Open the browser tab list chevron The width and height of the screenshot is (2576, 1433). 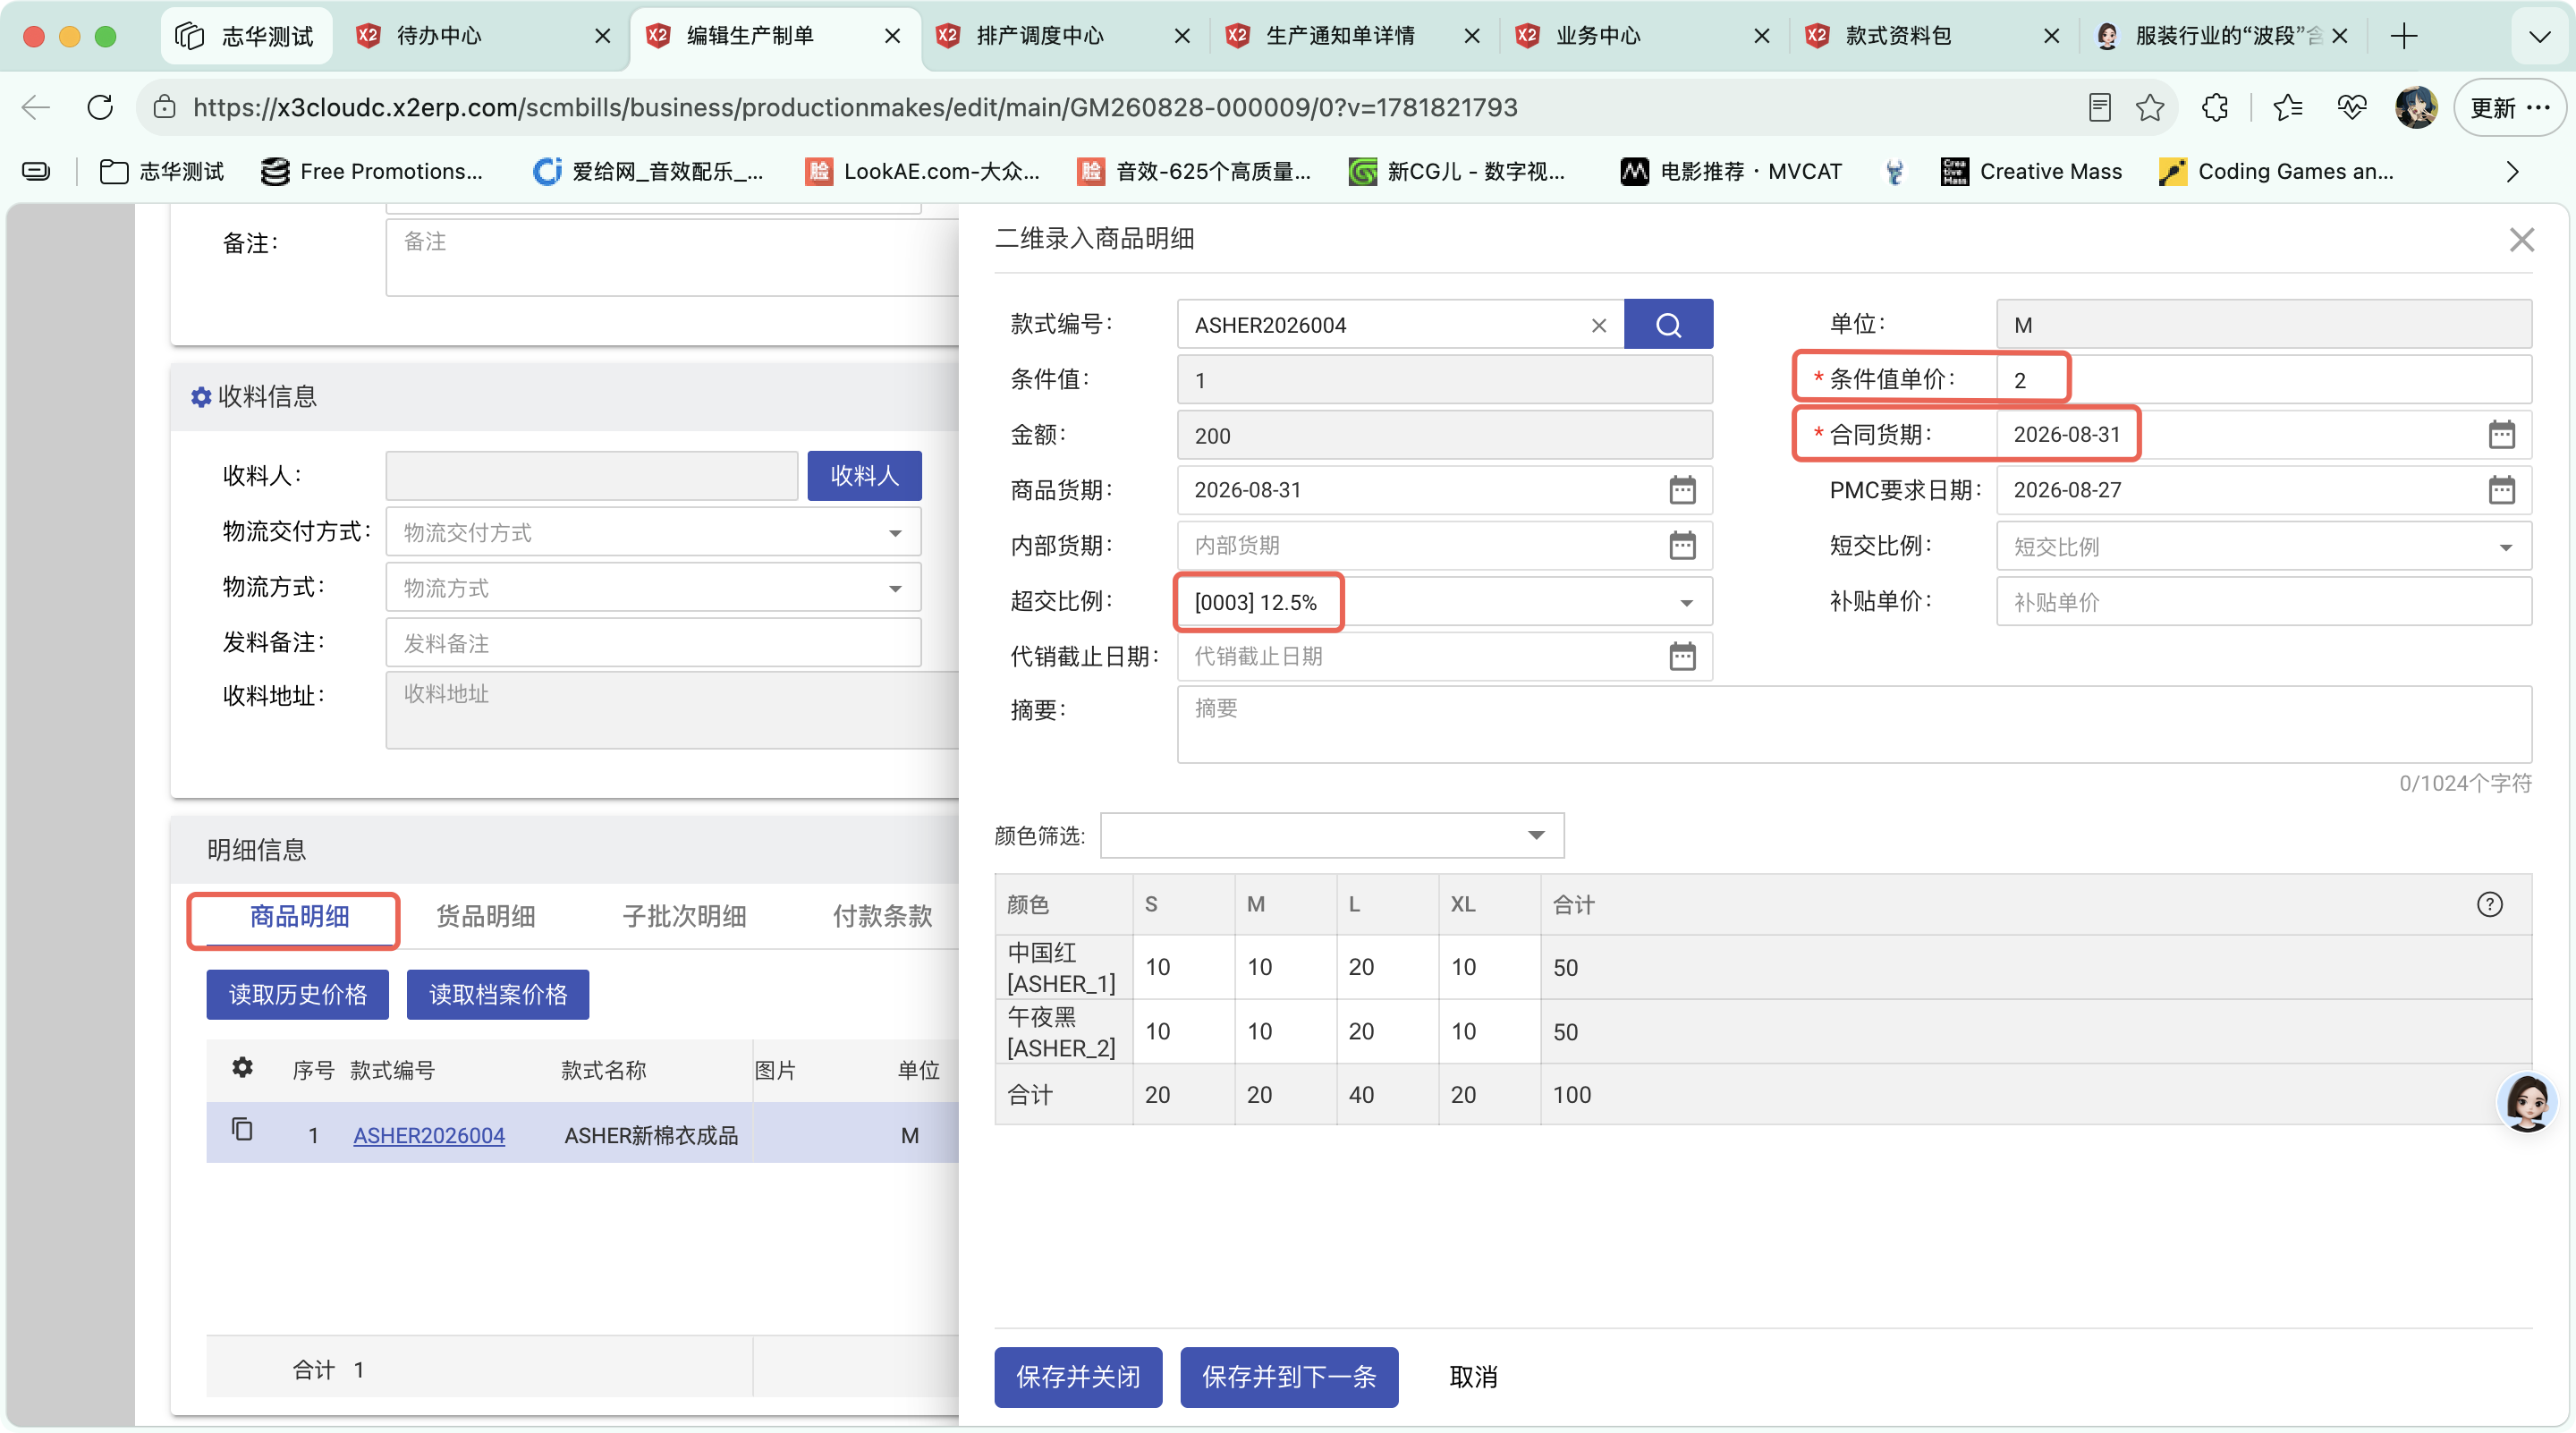(2539, 37)
